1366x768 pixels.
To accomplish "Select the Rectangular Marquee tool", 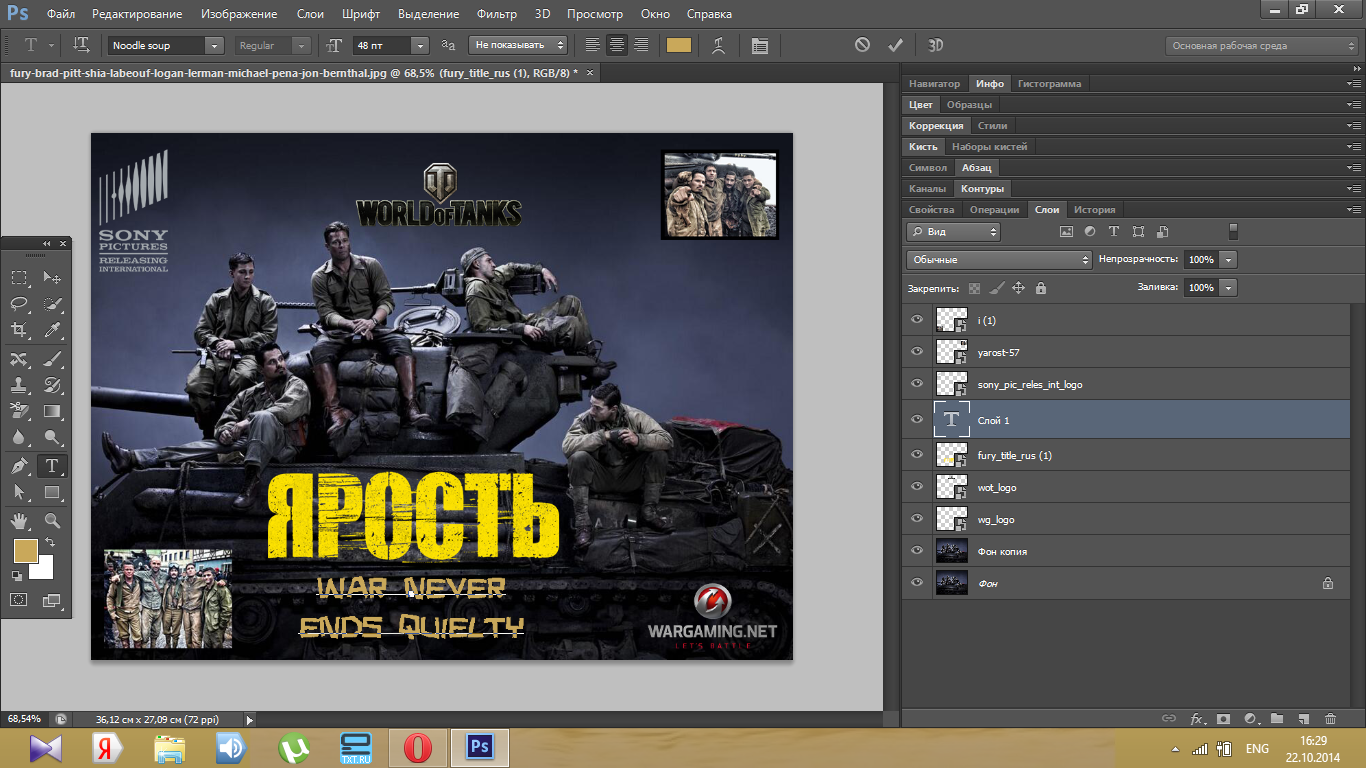I will pyautogui.click(x=19, y=277).
